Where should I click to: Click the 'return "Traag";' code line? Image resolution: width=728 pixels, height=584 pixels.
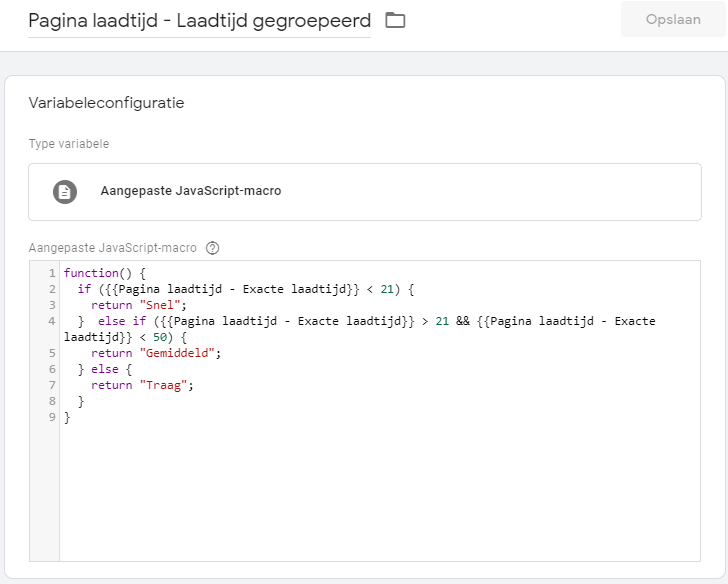pyautogui.click(x=142, y=385)
